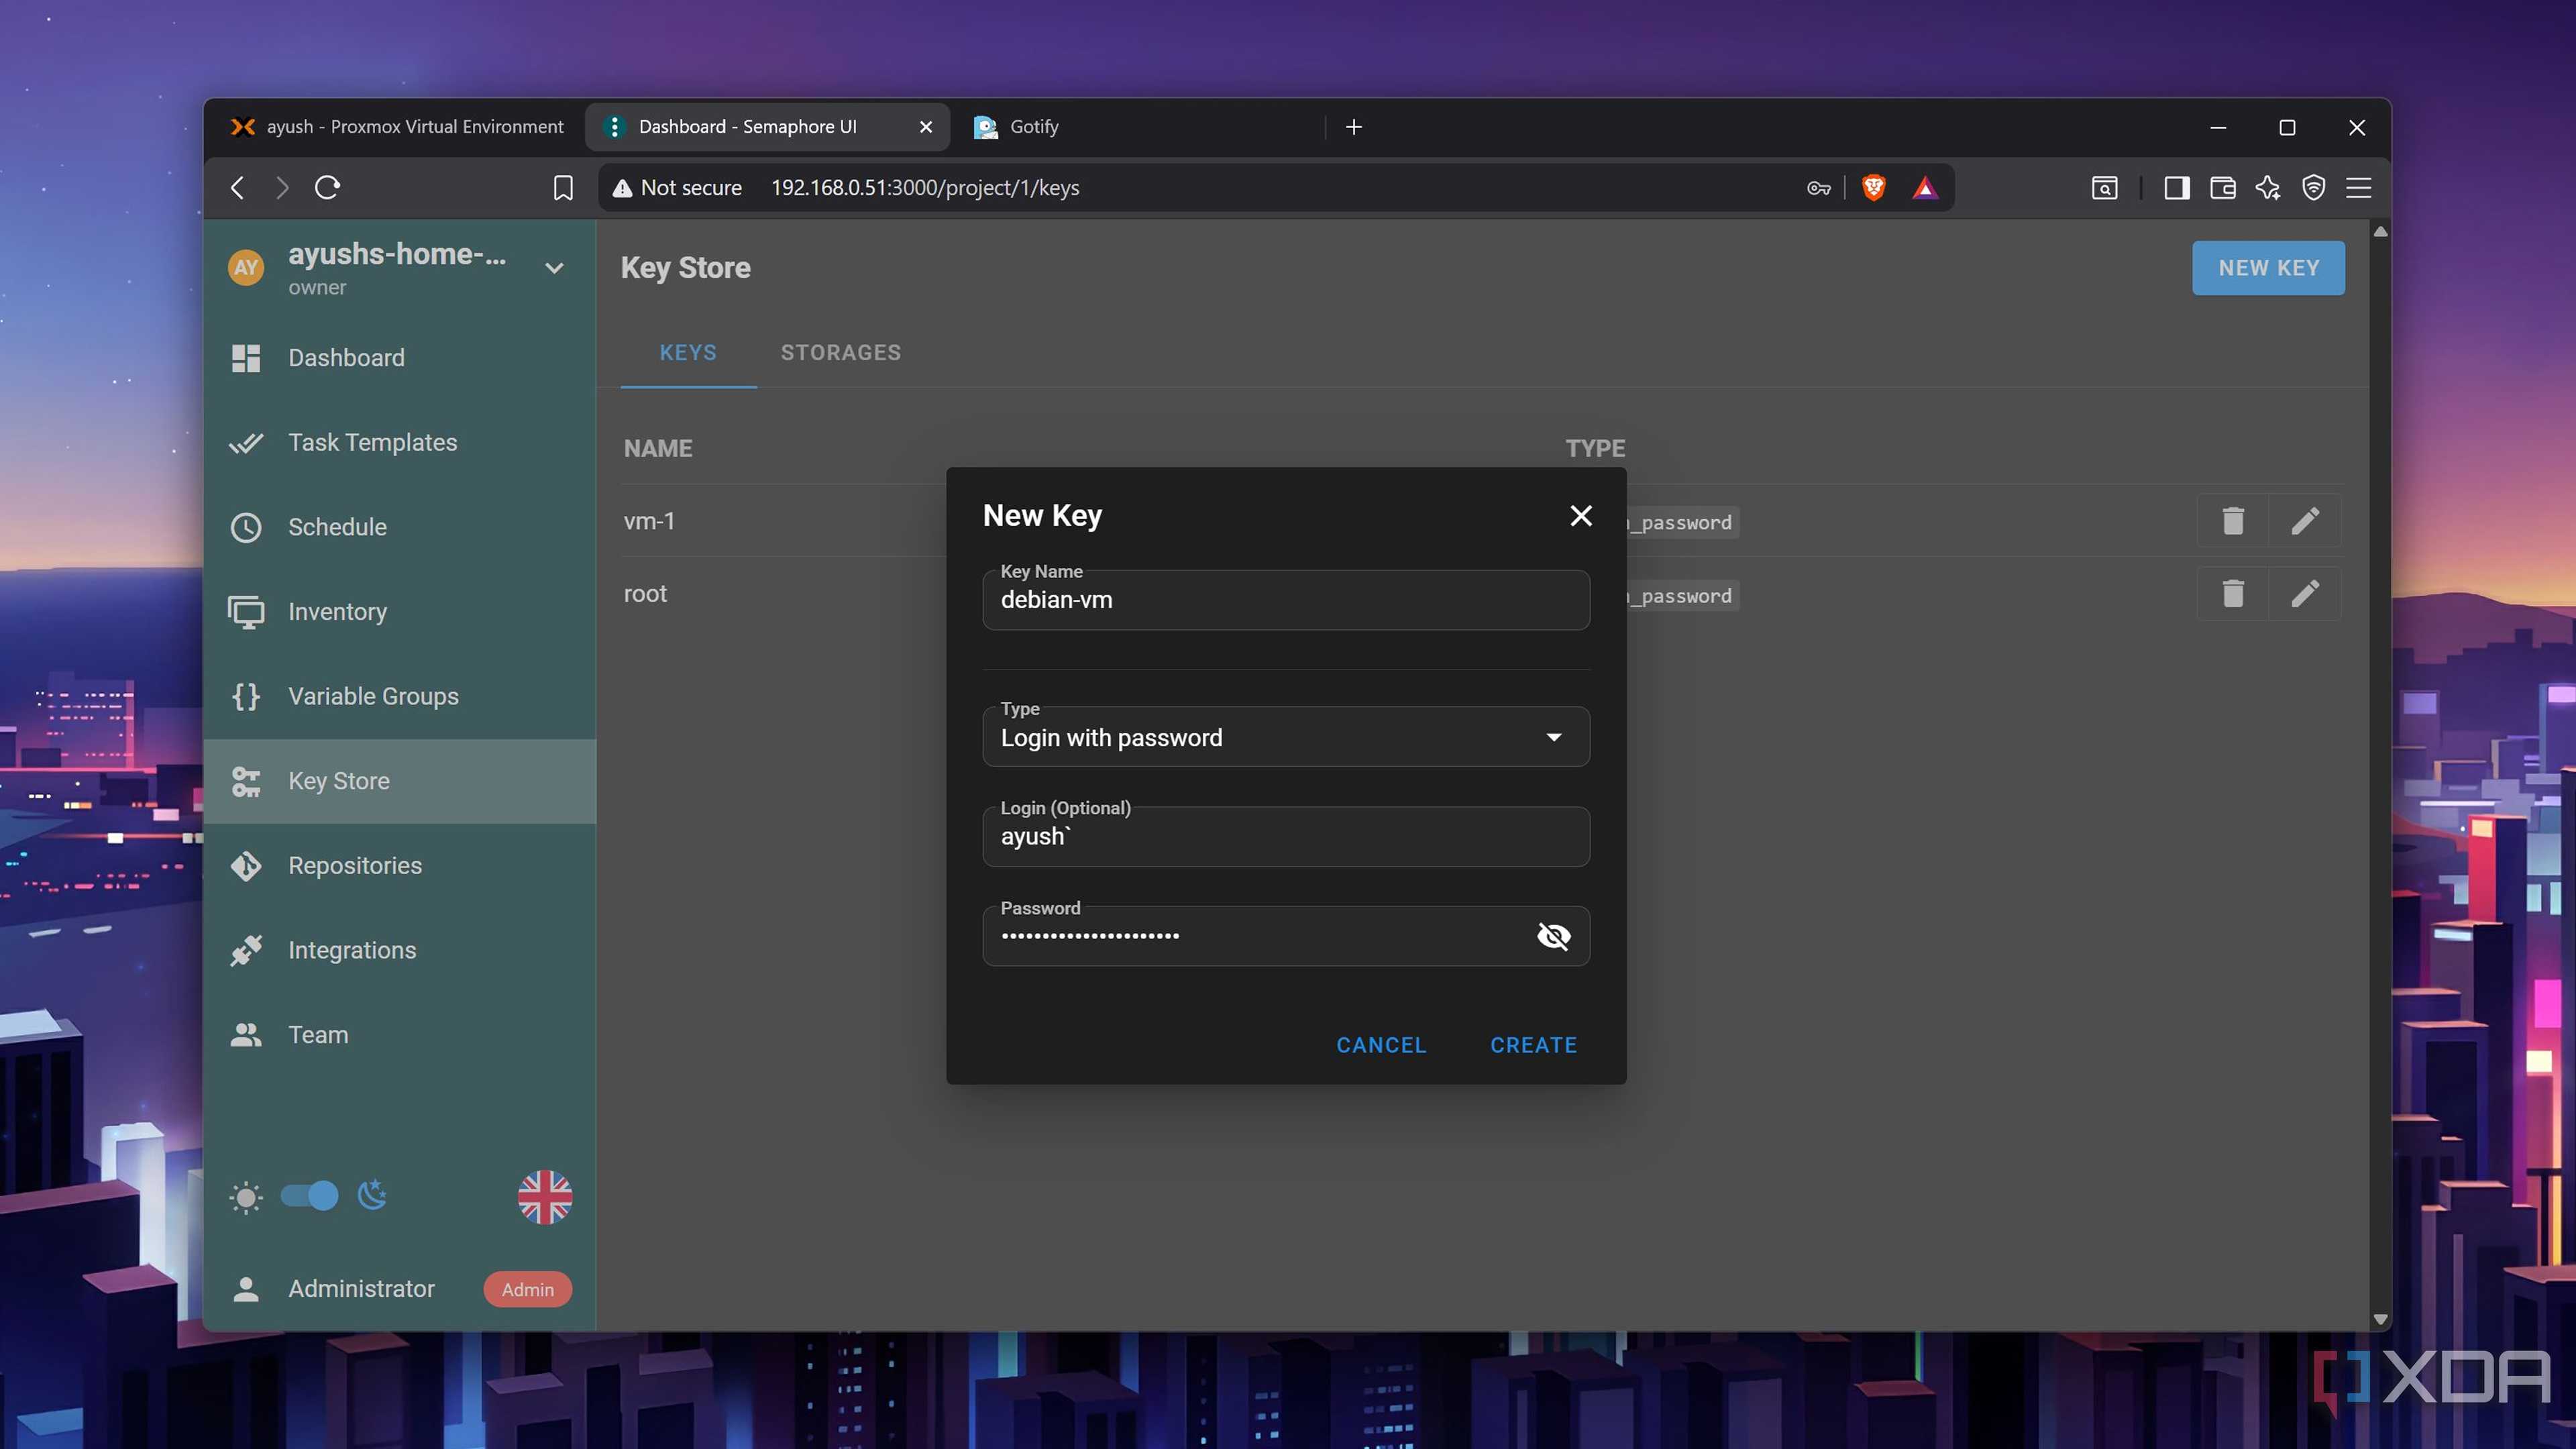Open a new browser tab
2576x1449 pixels.
click(1354, 127)
